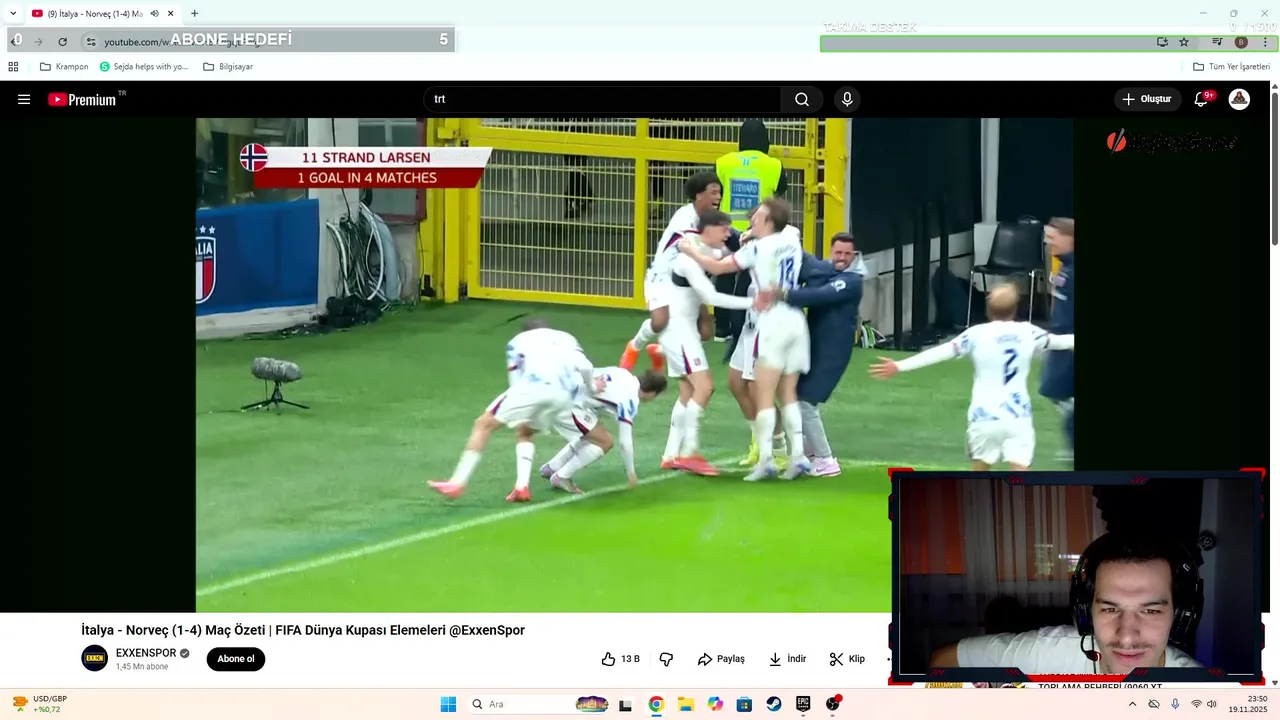Viewport: 1280px width, 720px height.
Task: Create a clip with Klip button
Action: coord(847,659)
